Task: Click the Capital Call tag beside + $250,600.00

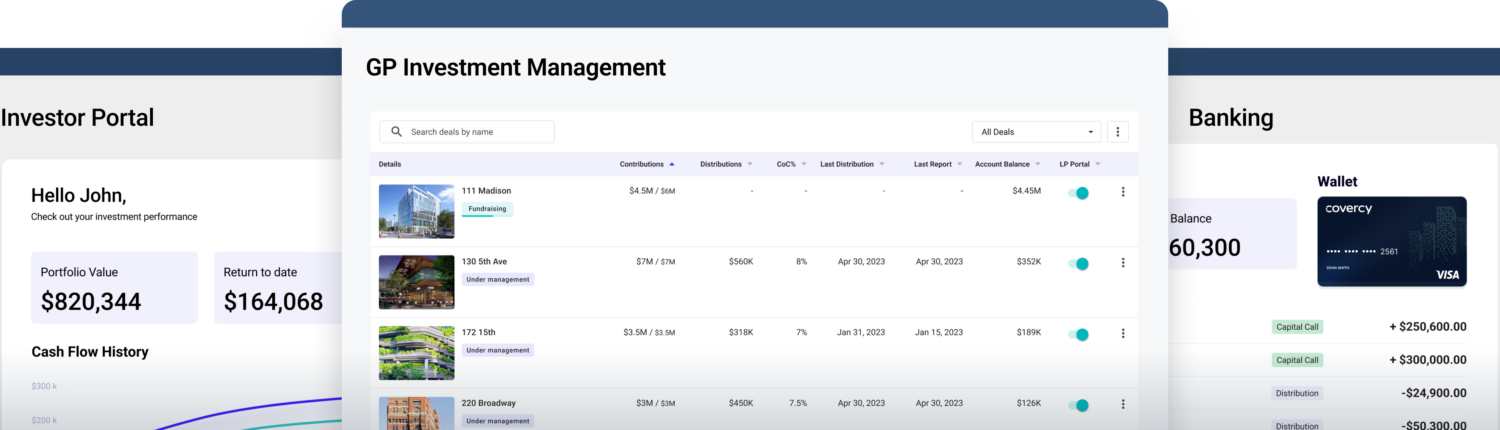Action: point(1297,327)
